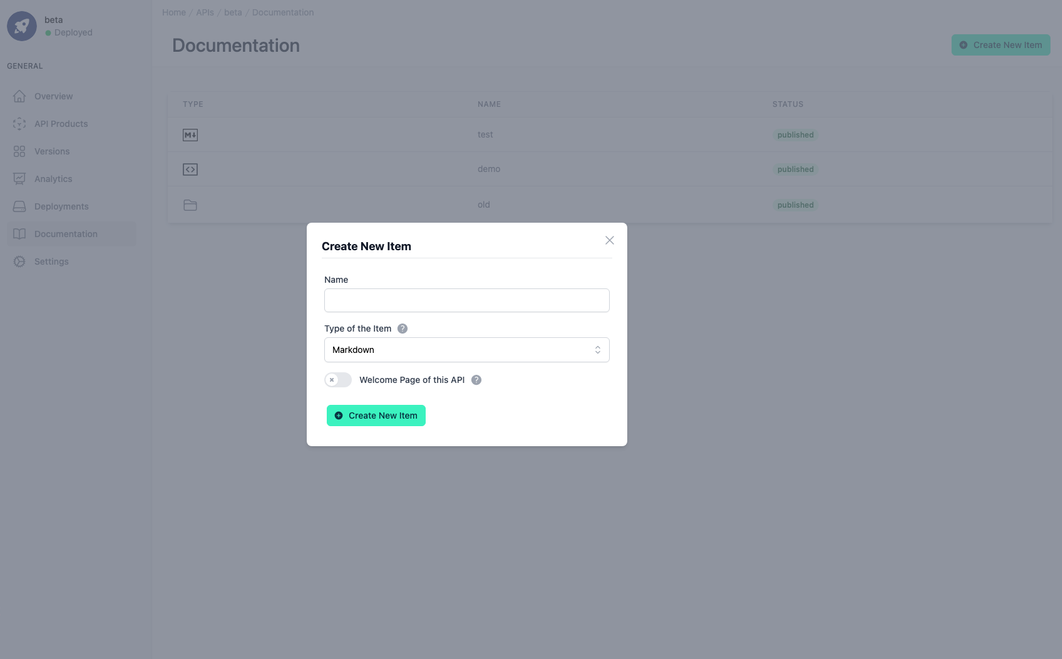The width and height of the screenshot is (1062, 659).
Task: Open Settings via the gear icon
Action: [x=18, y=260]
